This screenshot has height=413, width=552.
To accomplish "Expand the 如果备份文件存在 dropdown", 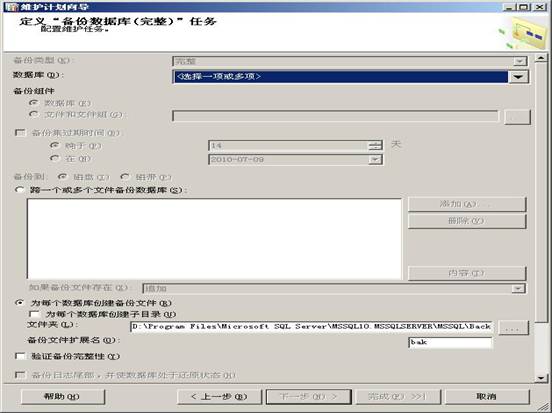I will coord(518,289).
